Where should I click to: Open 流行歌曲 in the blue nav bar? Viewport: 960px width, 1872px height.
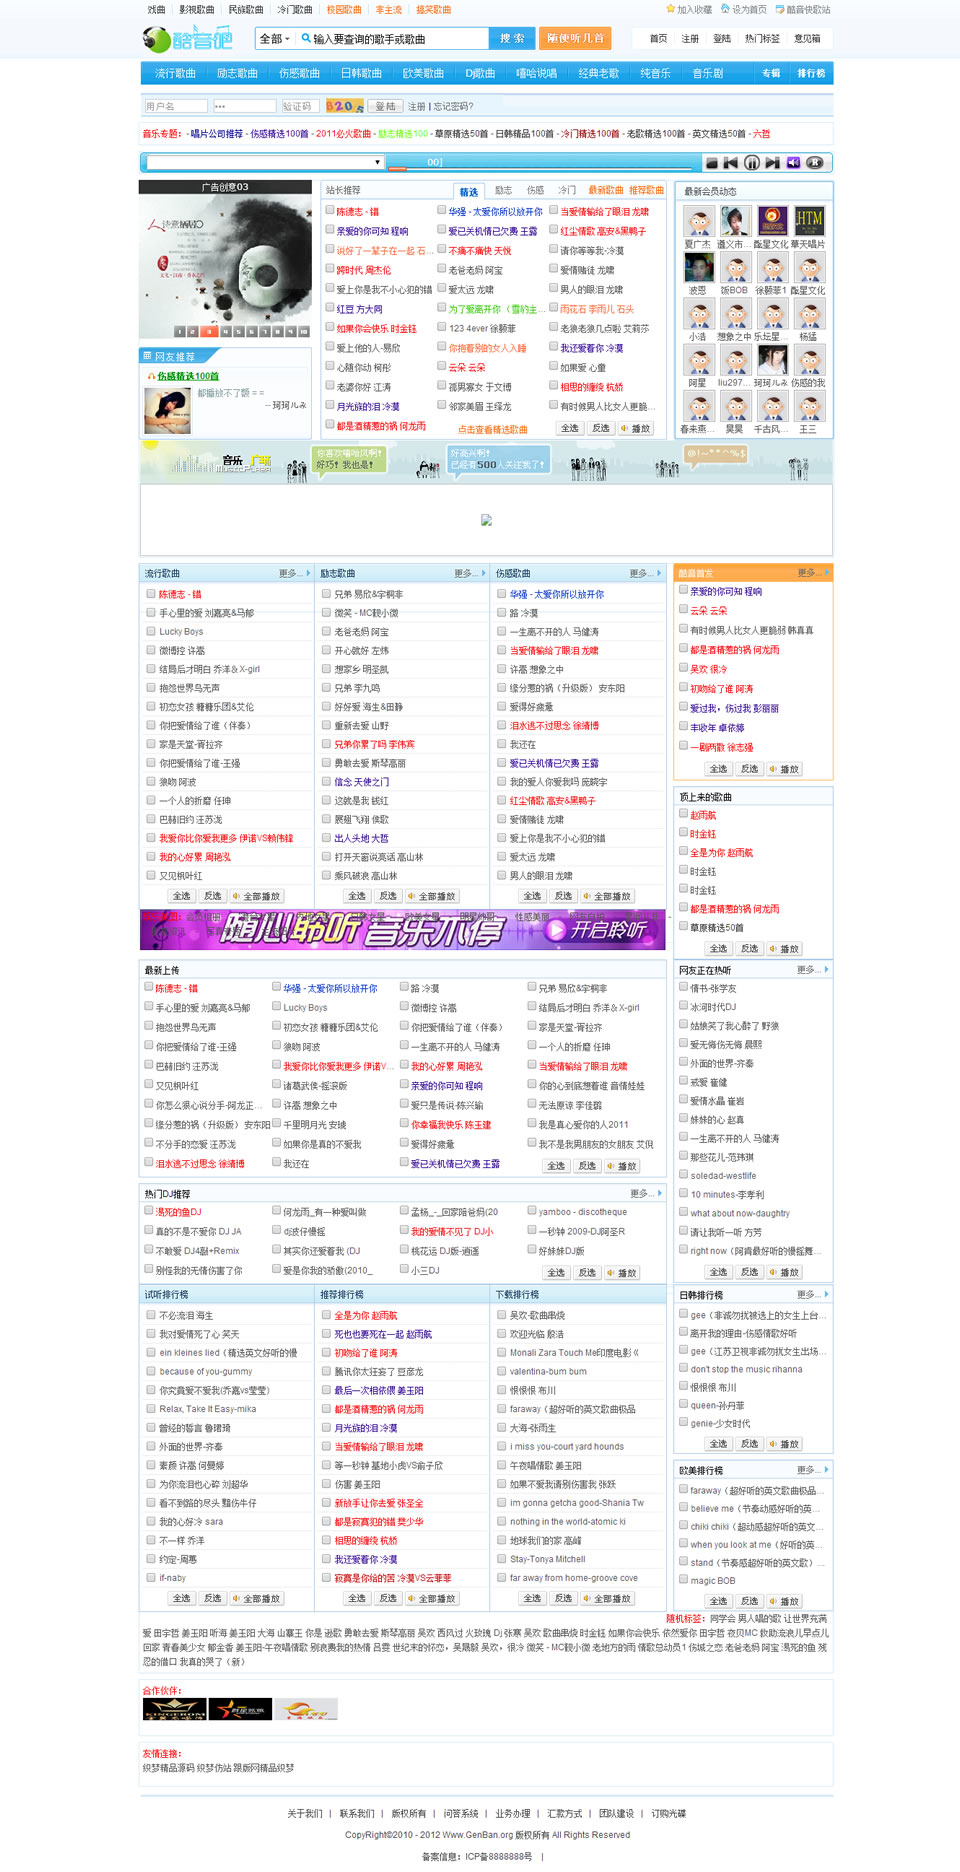175,73
